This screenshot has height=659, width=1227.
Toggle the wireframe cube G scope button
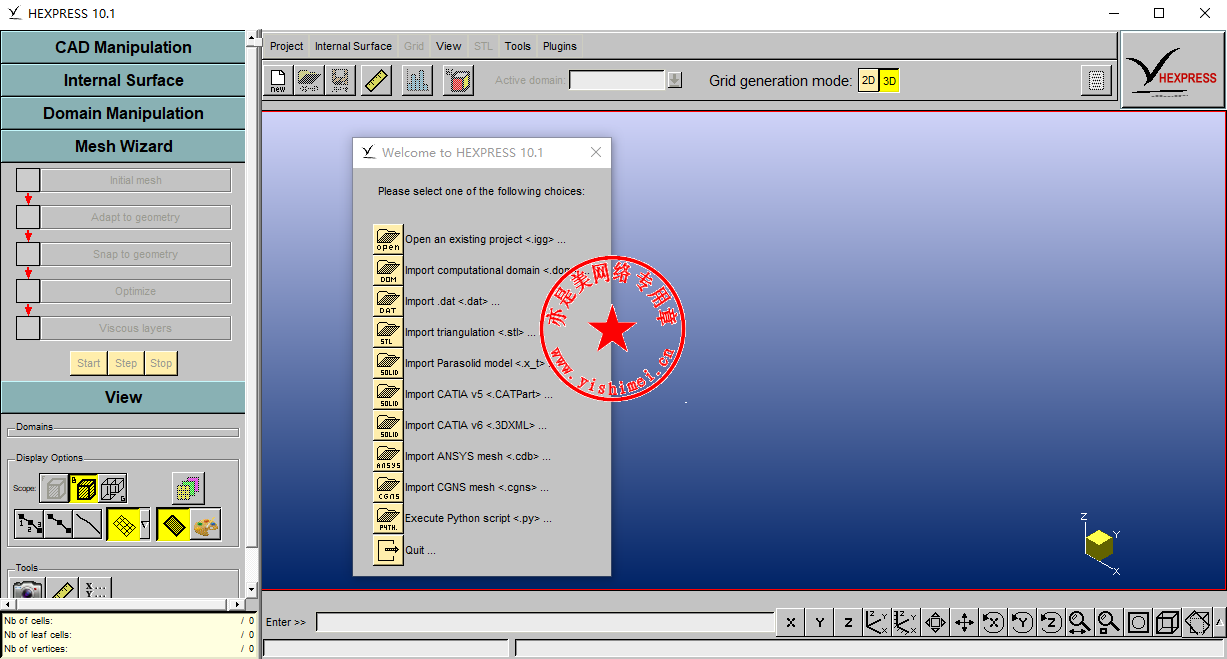tap(113, 488)
